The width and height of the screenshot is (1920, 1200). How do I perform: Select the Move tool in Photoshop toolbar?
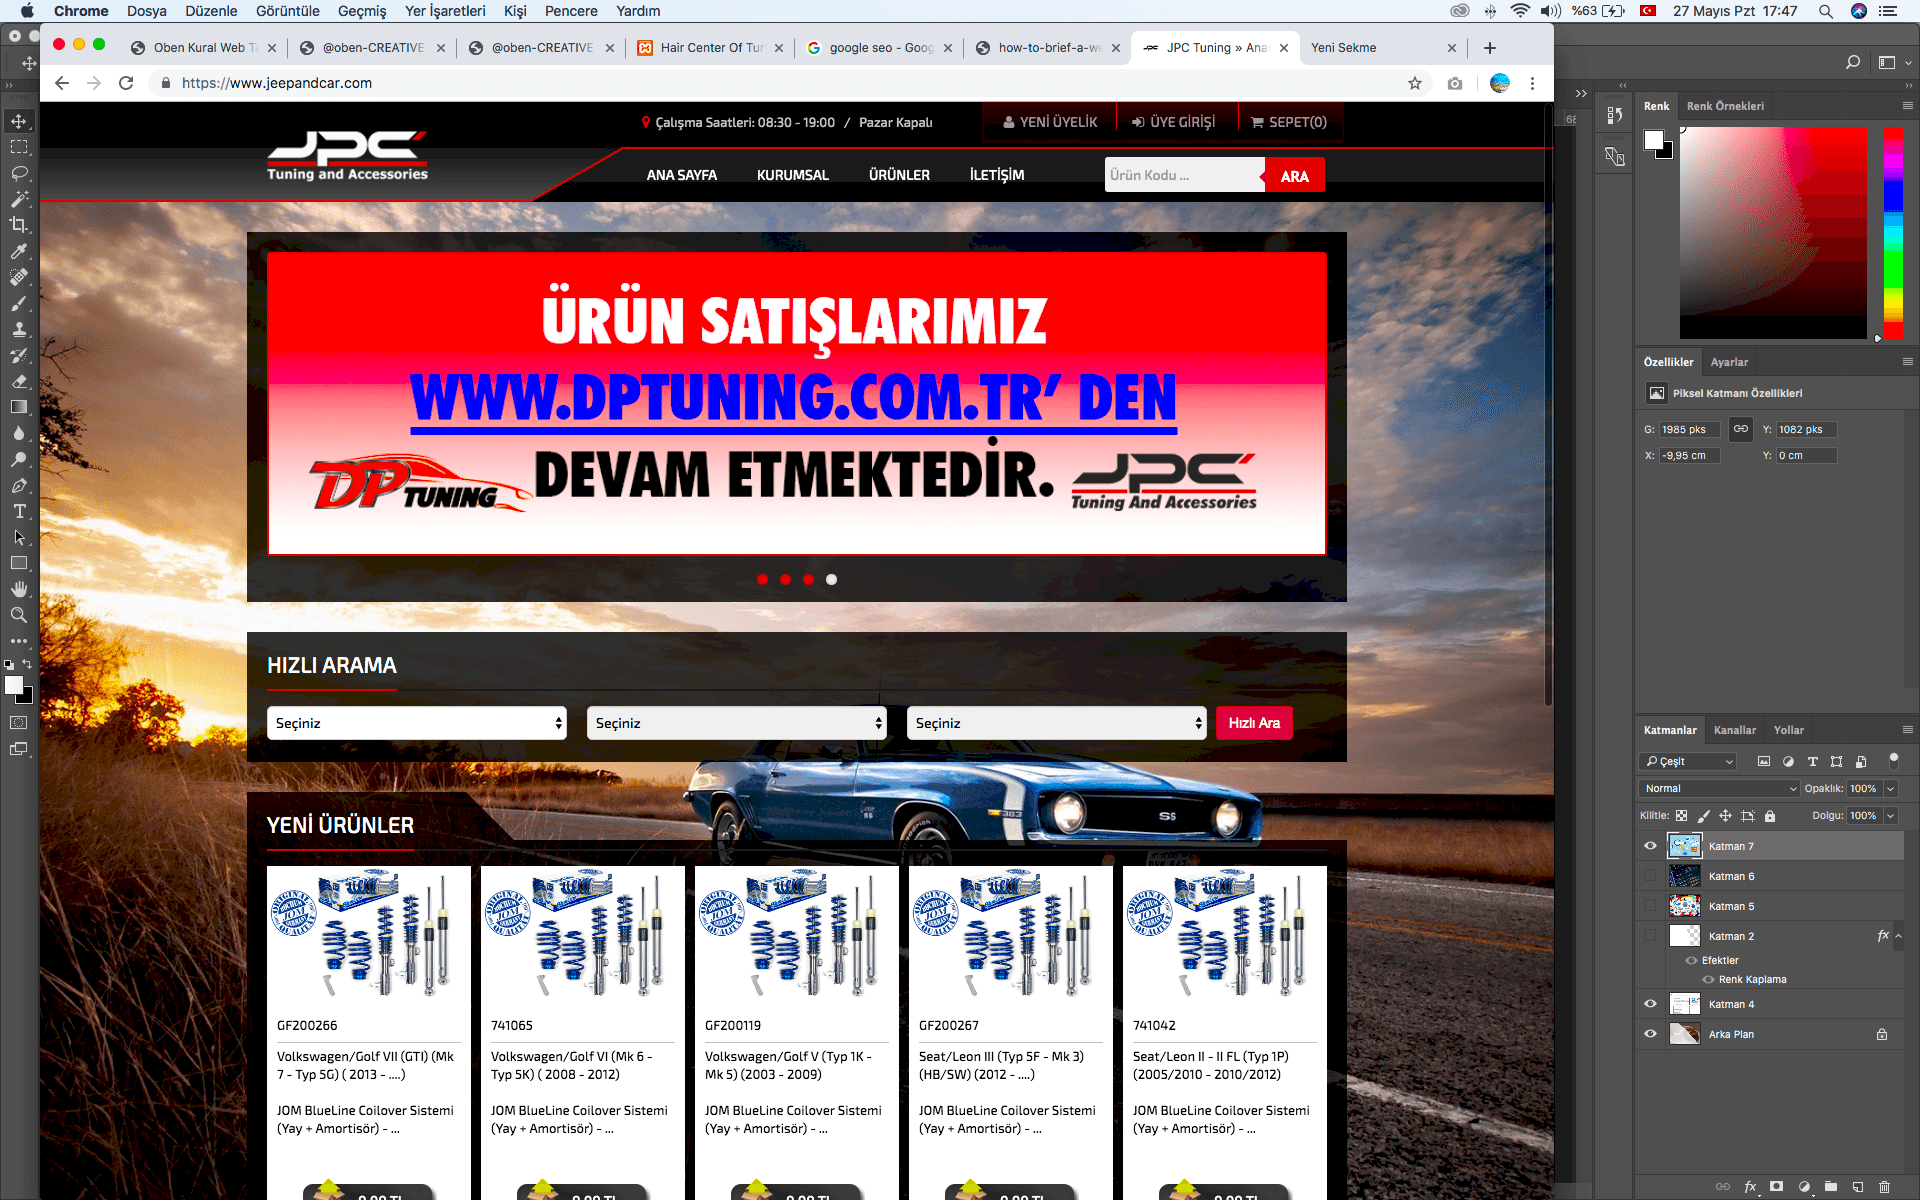tap(19, 121)
